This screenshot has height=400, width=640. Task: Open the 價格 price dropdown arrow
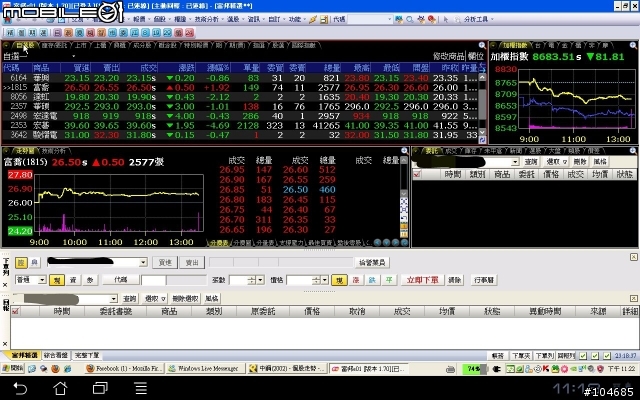click(x=325, y=280)
